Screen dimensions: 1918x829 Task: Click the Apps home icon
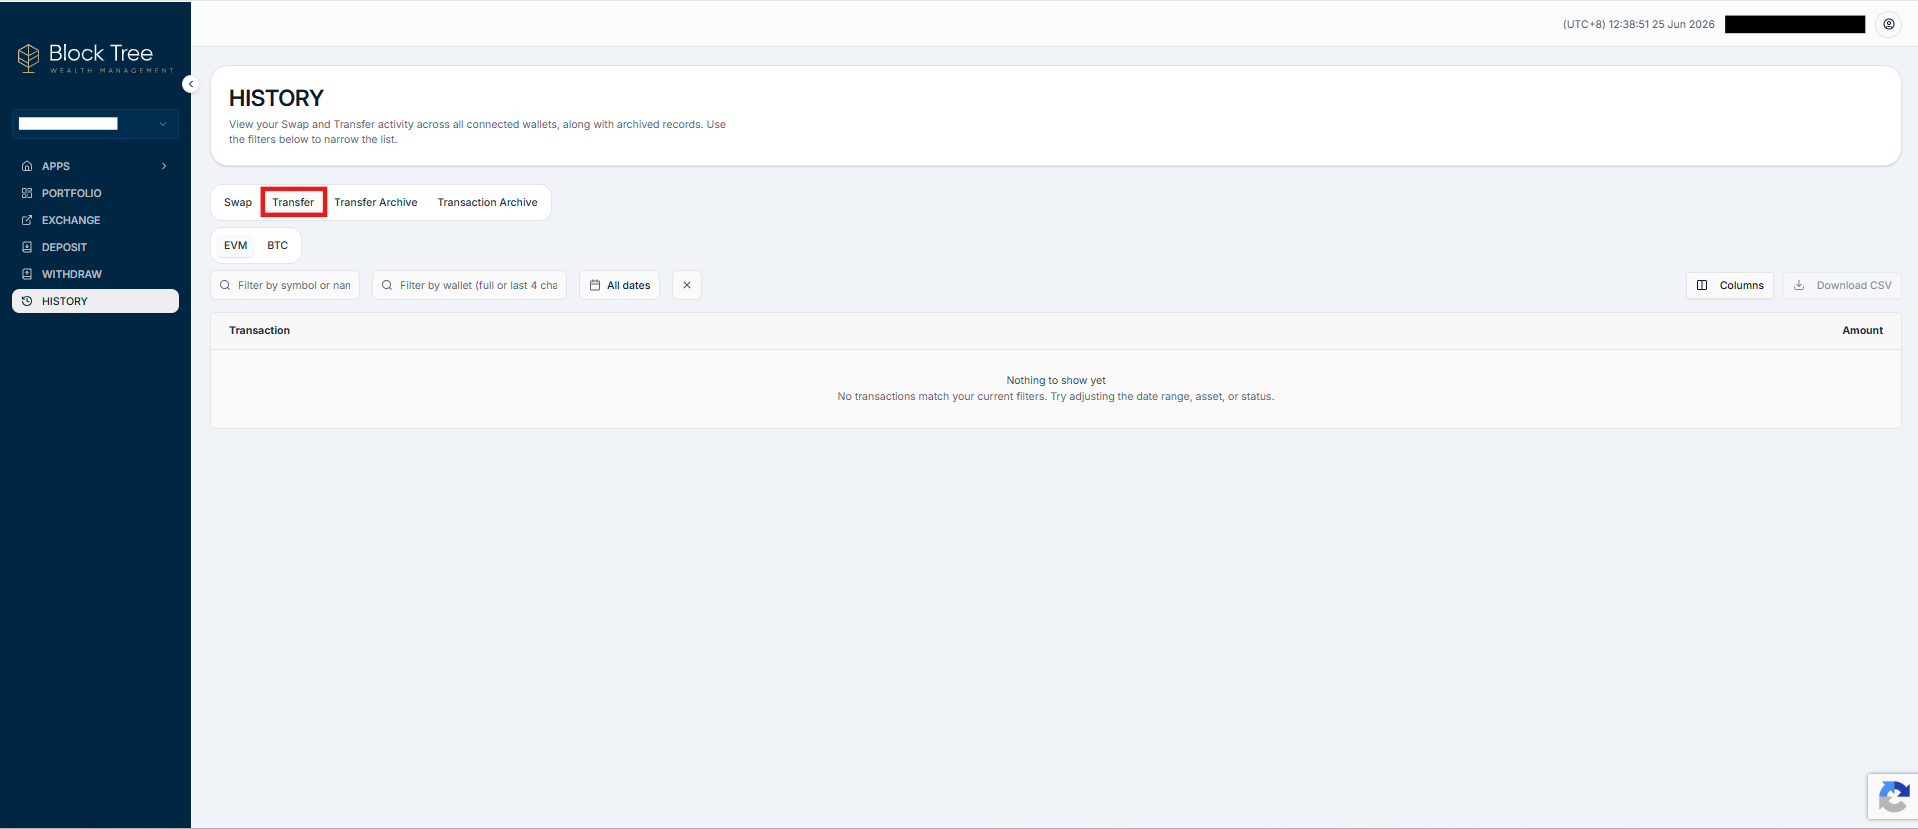click(27, 166)
